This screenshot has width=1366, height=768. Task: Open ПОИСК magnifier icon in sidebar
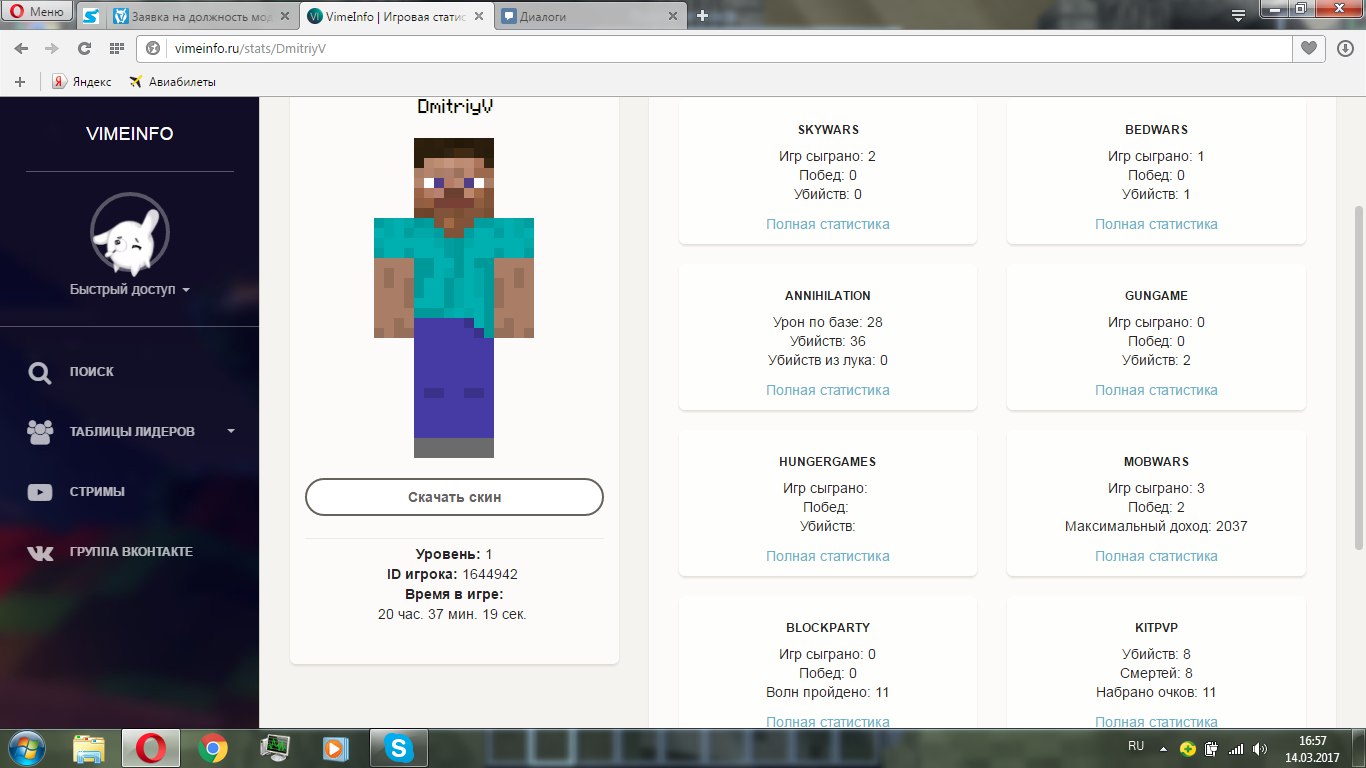point(40,372)
